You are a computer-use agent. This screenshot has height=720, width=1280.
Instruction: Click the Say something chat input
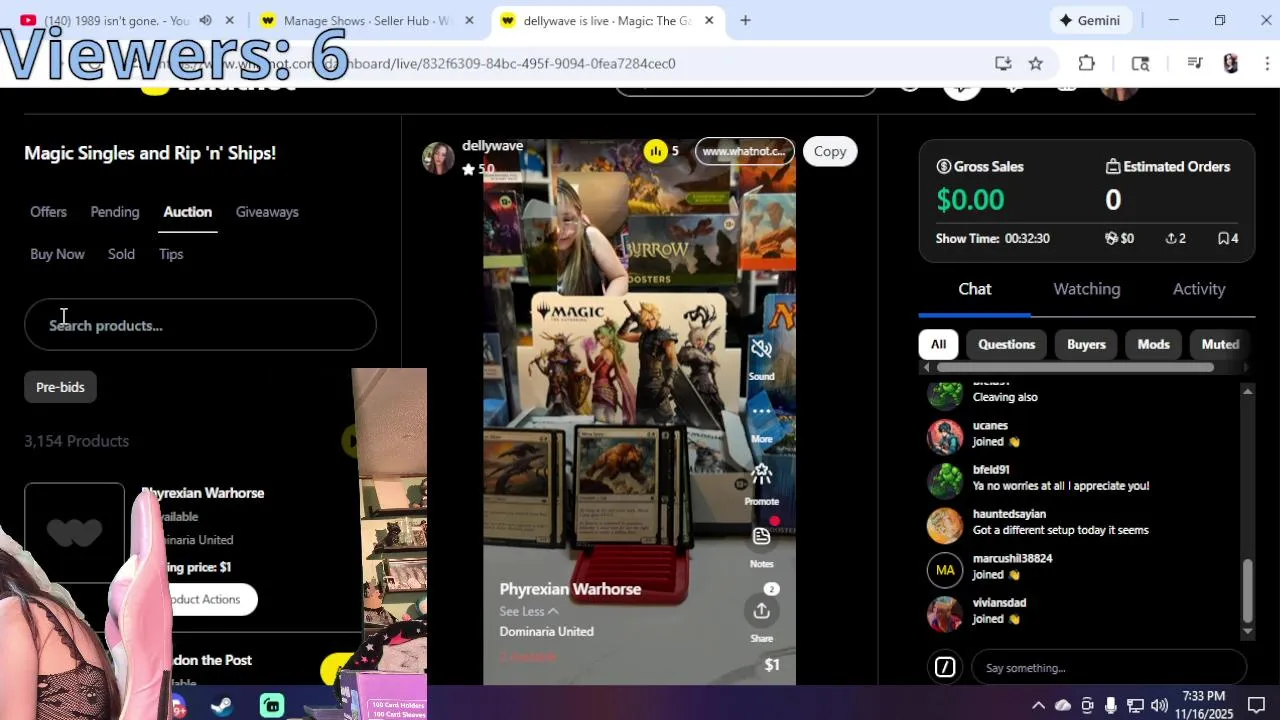(1110, 667)
